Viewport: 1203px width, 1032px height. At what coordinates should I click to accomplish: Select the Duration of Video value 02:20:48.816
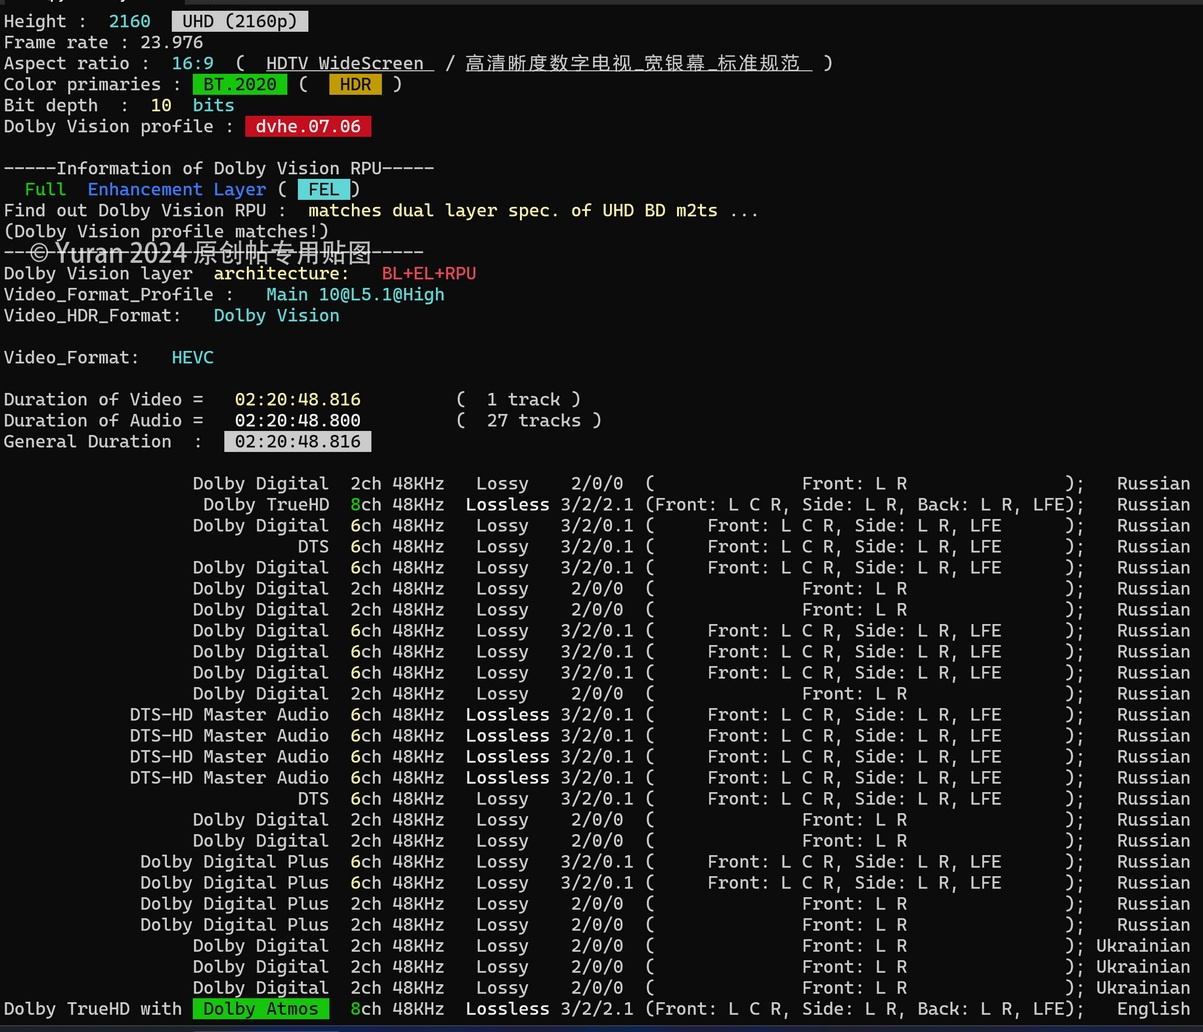tap(298, 399)
